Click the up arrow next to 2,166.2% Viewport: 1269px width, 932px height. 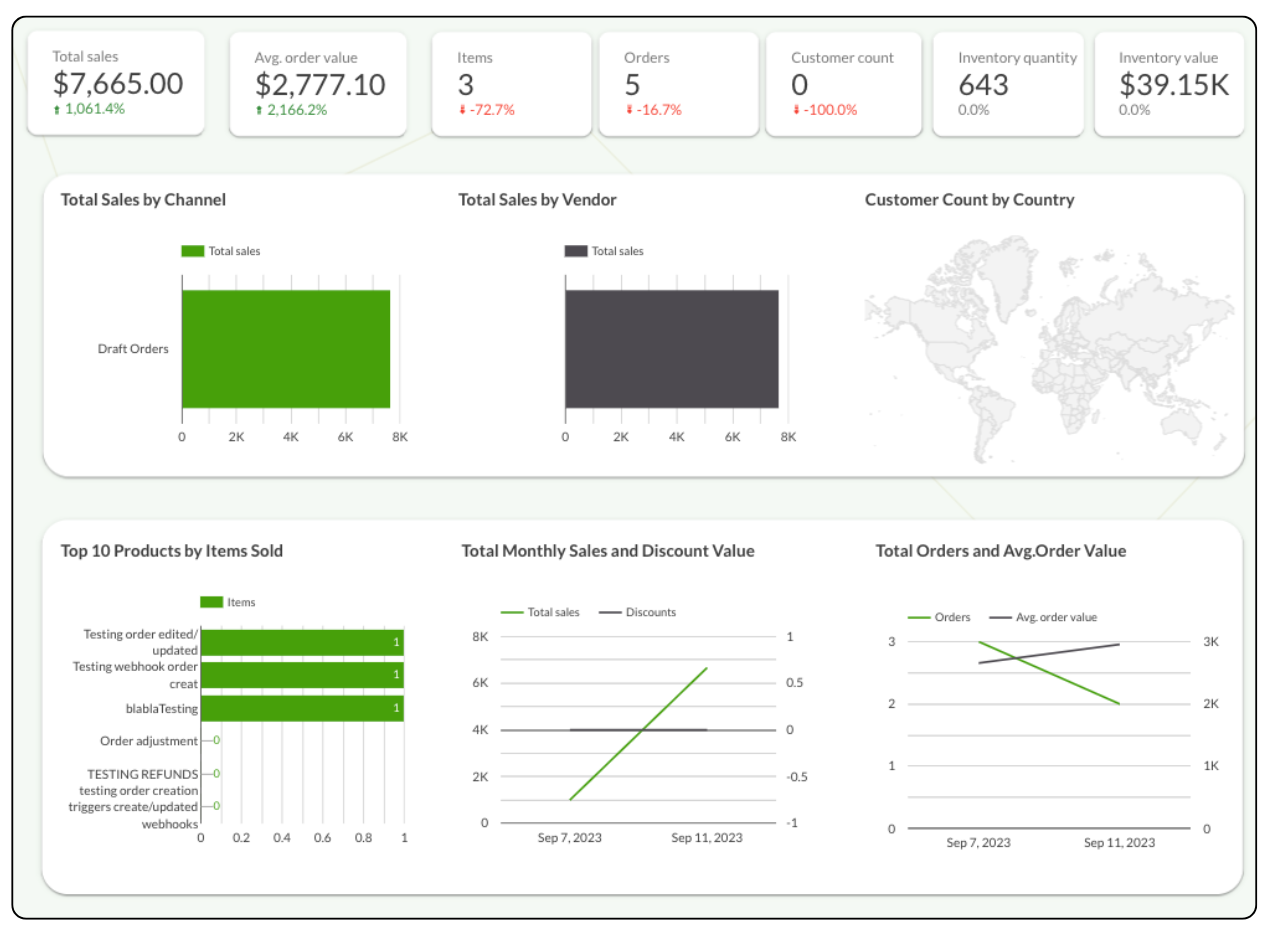pyautogui.click(x=259, y=110)
